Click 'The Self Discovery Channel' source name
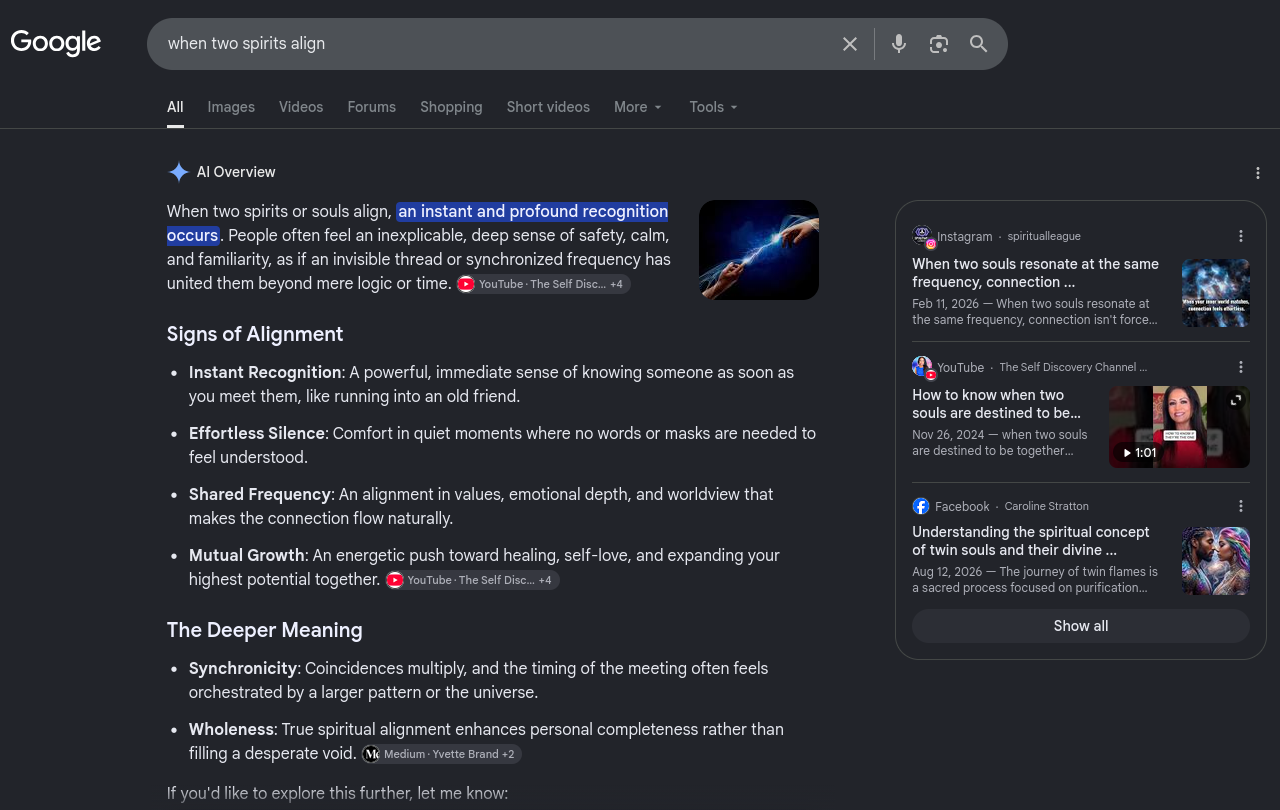Image resolution: width=1280 pixels, height=810 pixels. click(x=1073, y=368)
